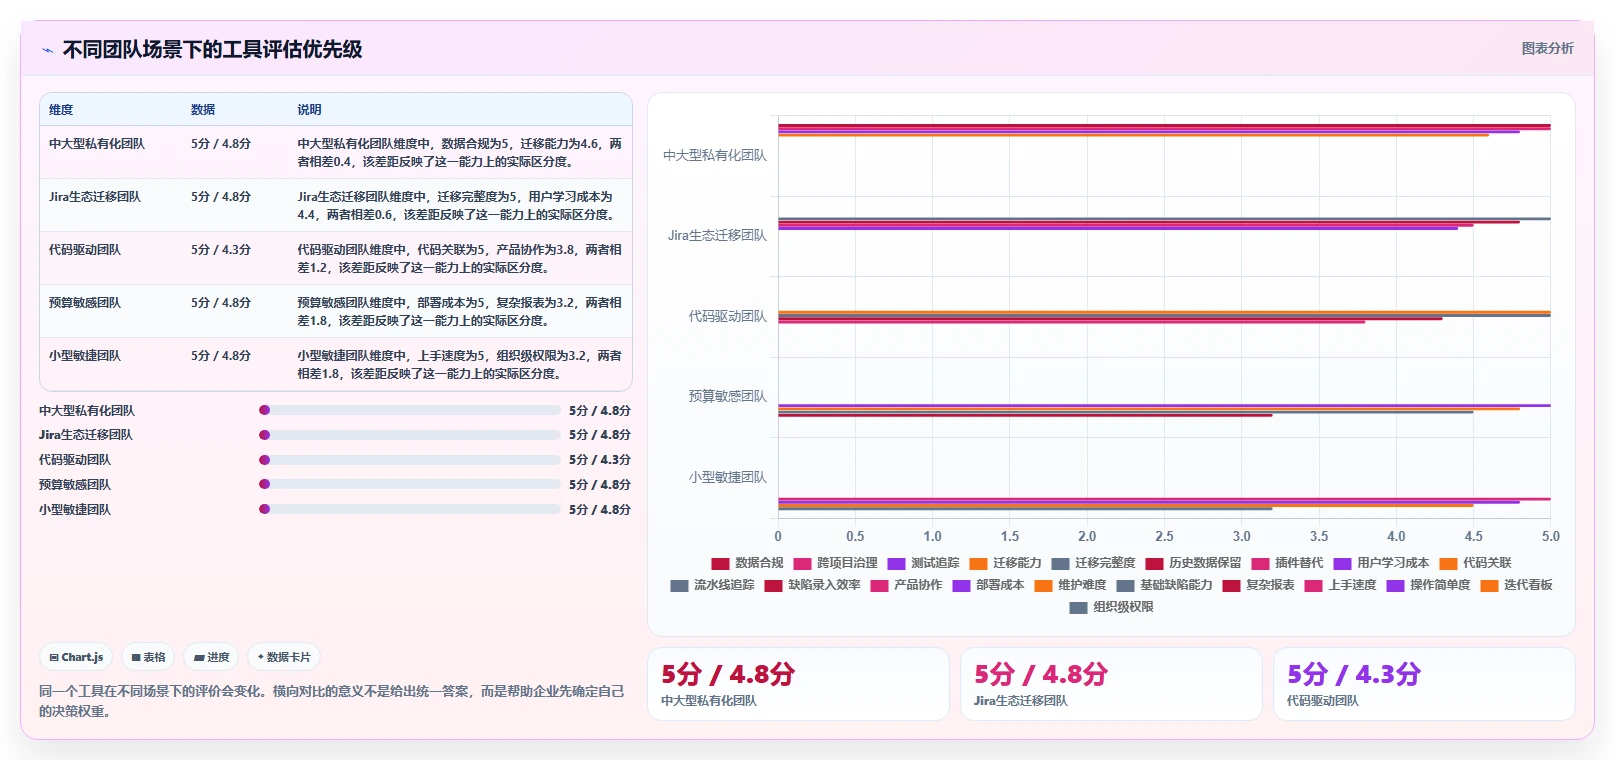Open the 中大型私有化团队 data card

798,684
